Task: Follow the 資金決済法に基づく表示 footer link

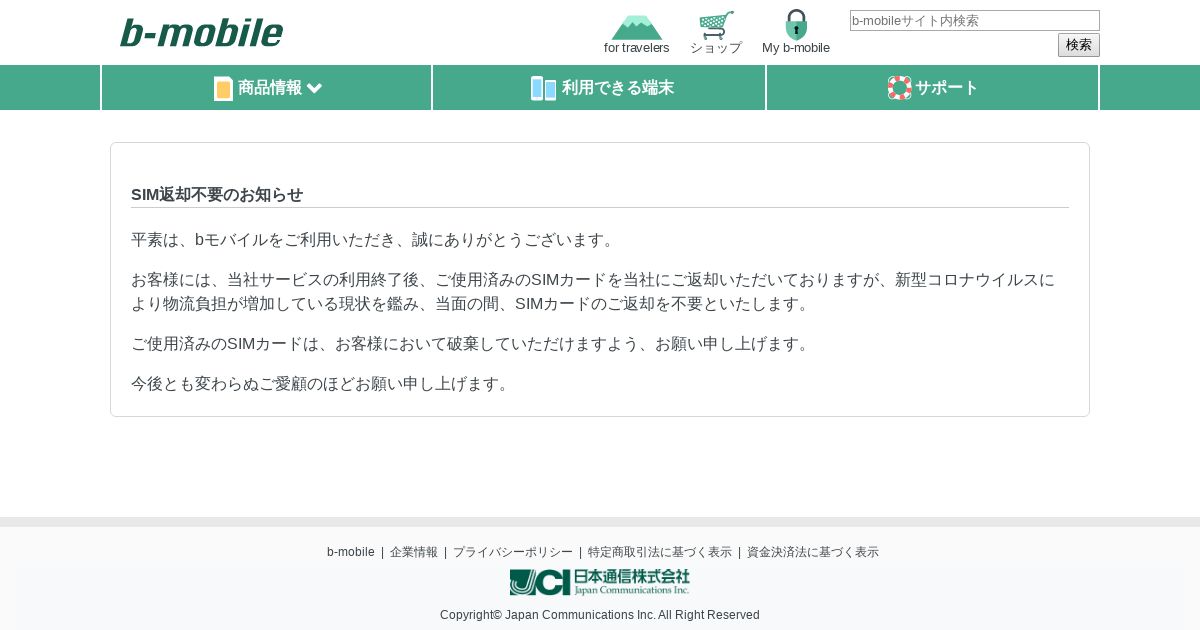Action: tap(813, 552)
